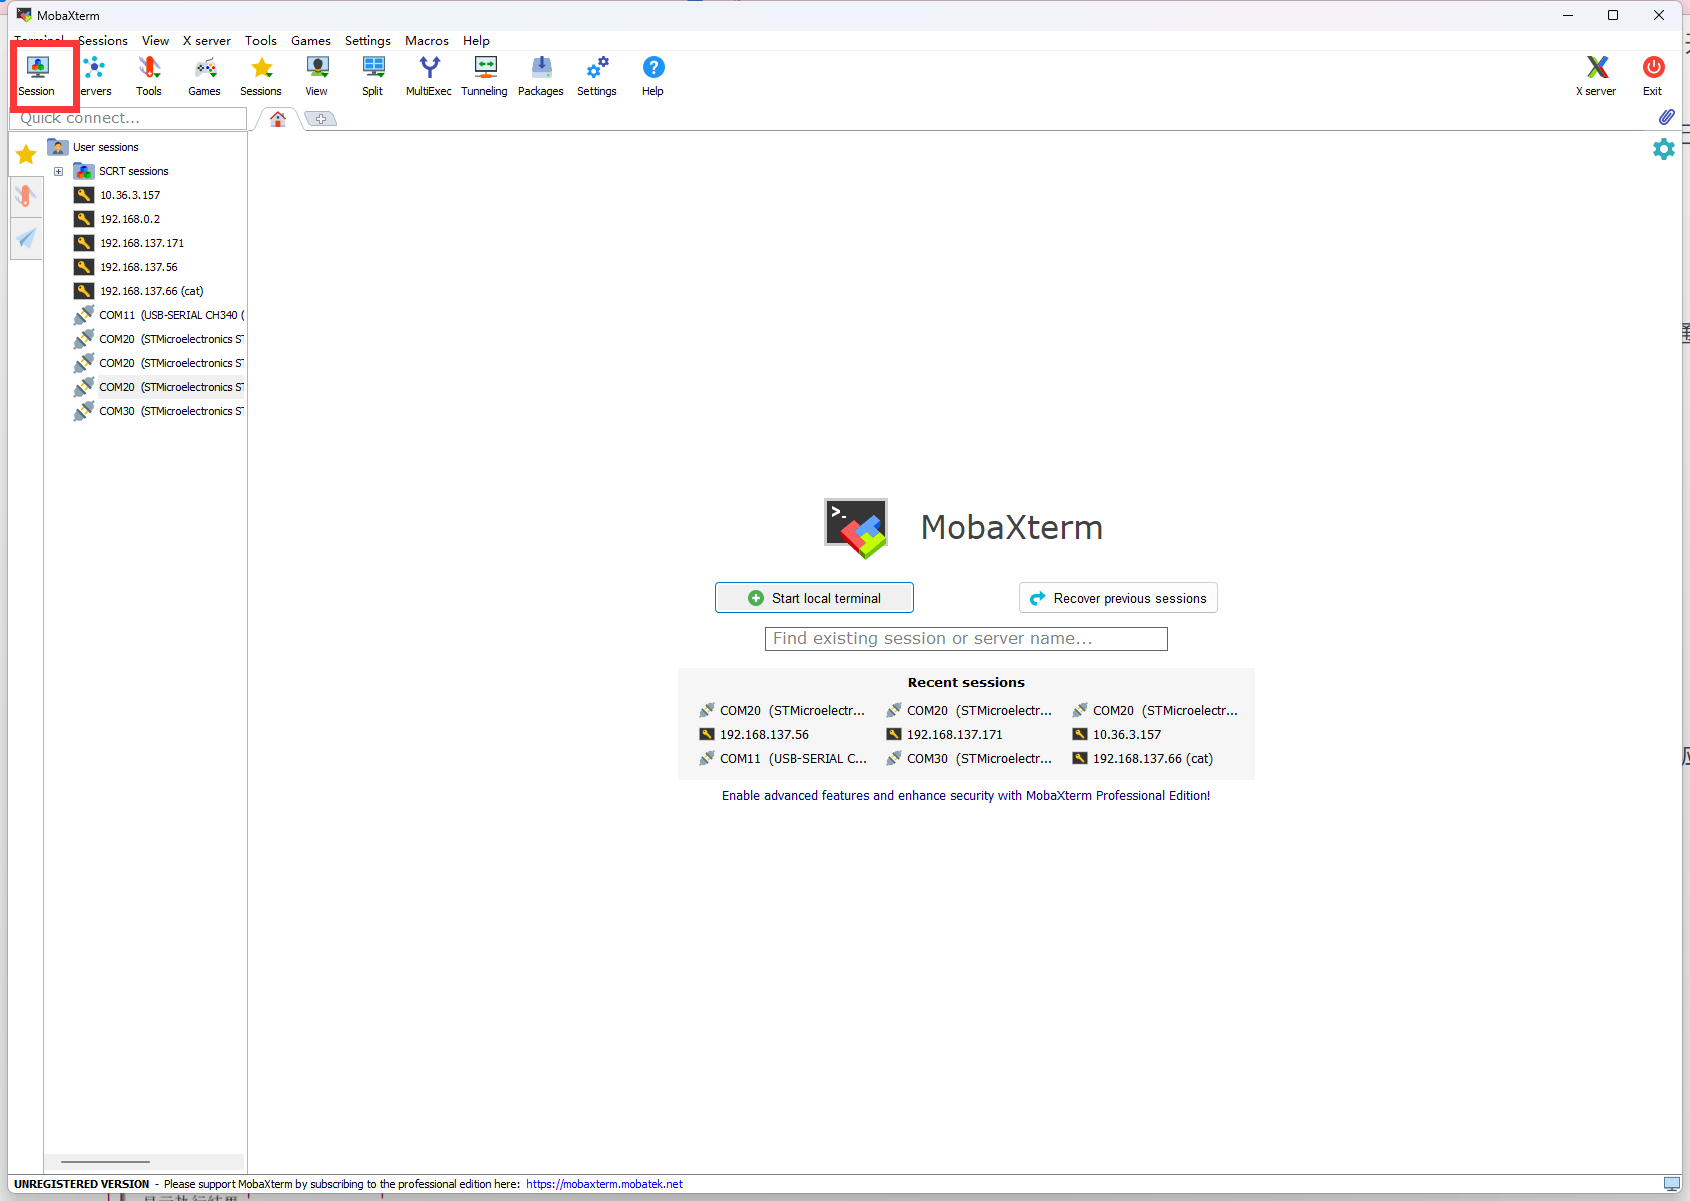Expand the SCRT sessions folder
Screen dimensions: 1690x1201
point(59,171)
